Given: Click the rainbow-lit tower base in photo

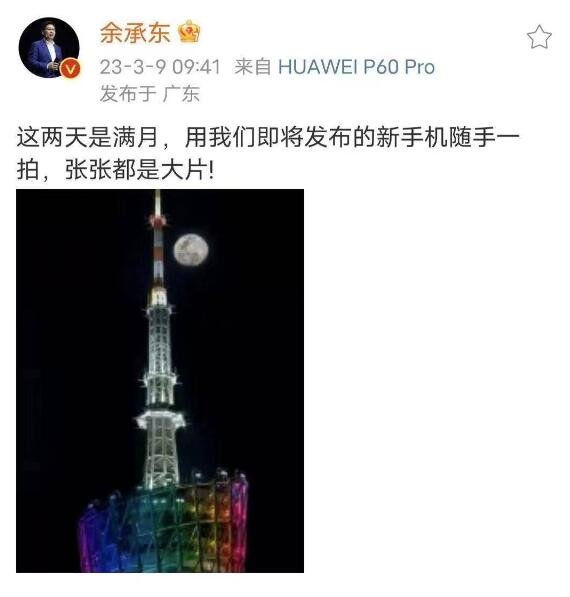Looking at the screenshot, I should [164, 524].
